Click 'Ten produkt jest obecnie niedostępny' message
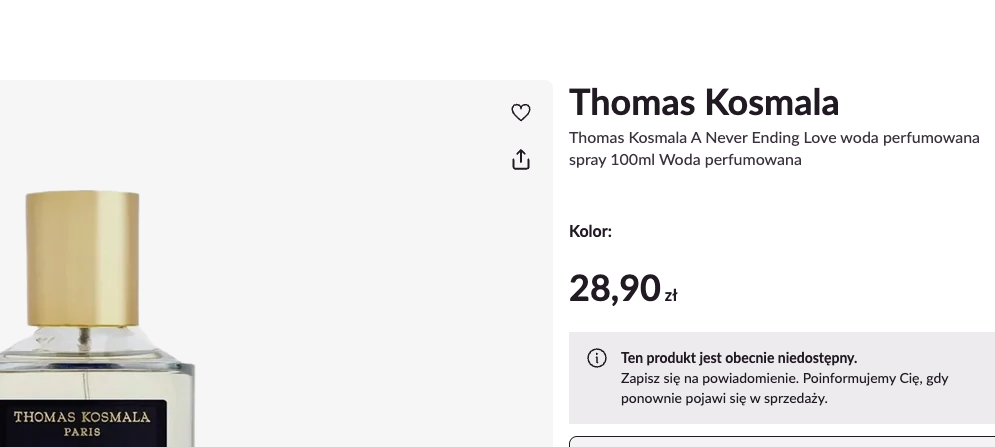The height and width of the screenshot is (447, 995). pyautogui.click(x=738, y=358)
